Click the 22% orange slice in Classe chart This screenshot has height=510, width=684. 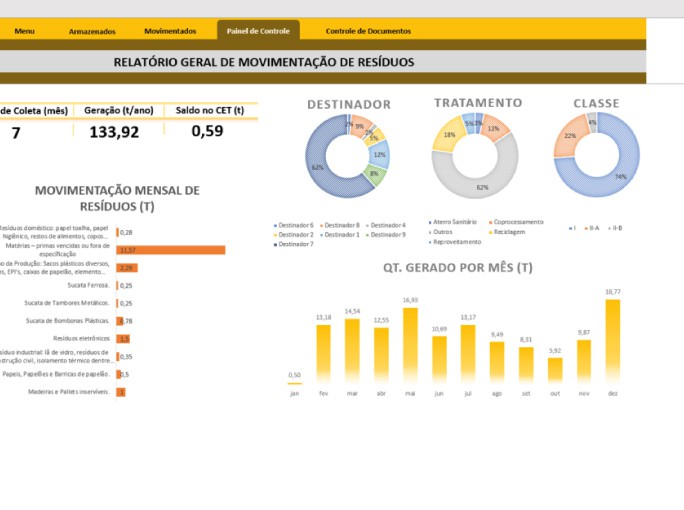pyautogui.click(x=566, y=140)
